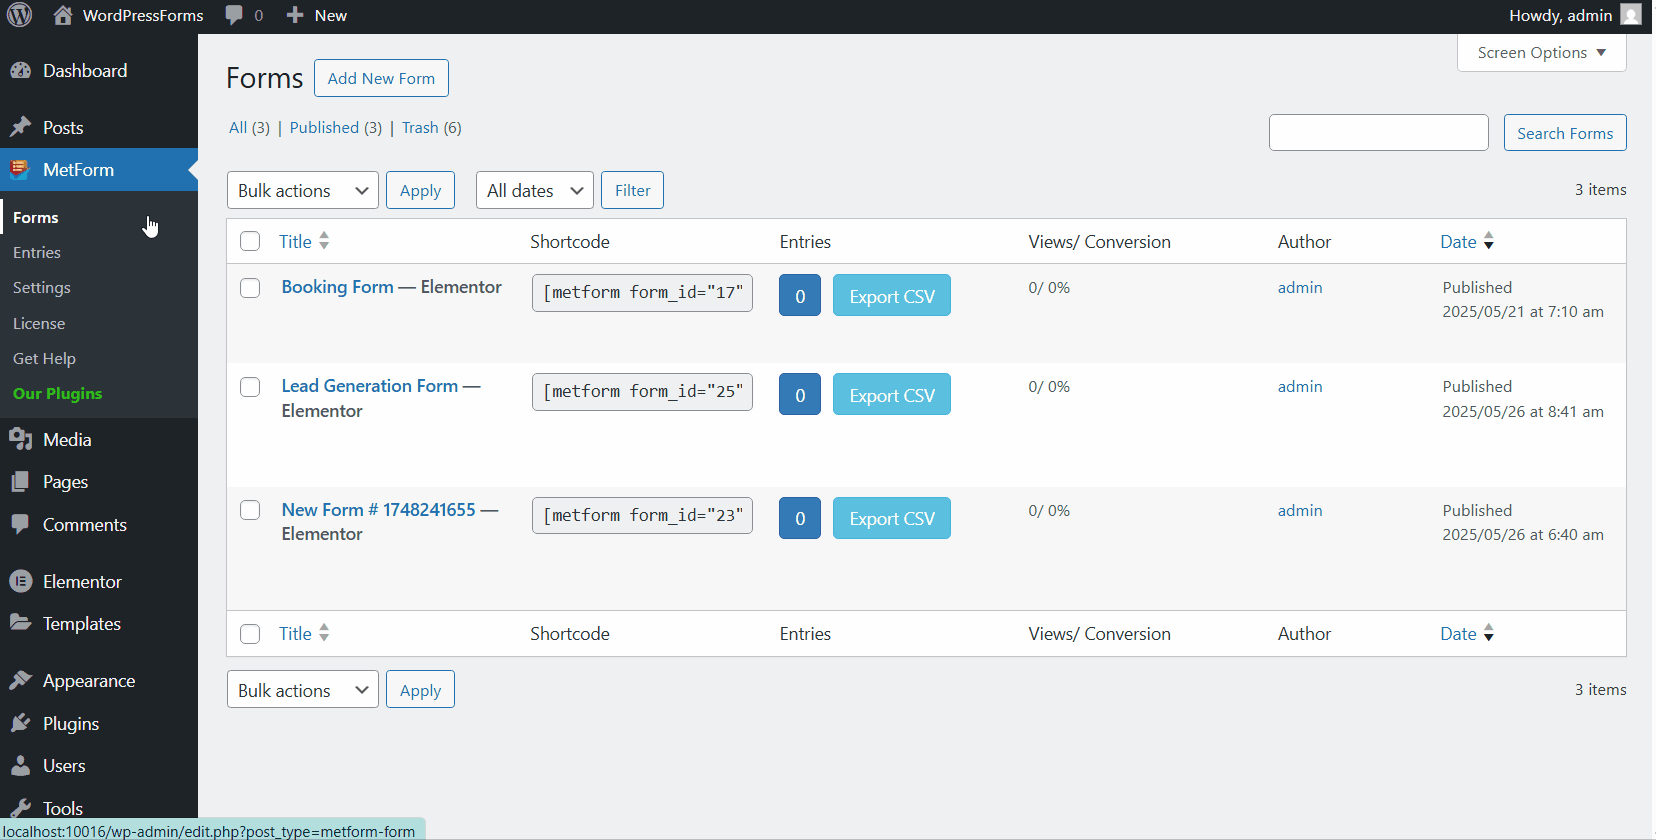Open WordPressForms site name link
1656x840 pixels.
143,15
